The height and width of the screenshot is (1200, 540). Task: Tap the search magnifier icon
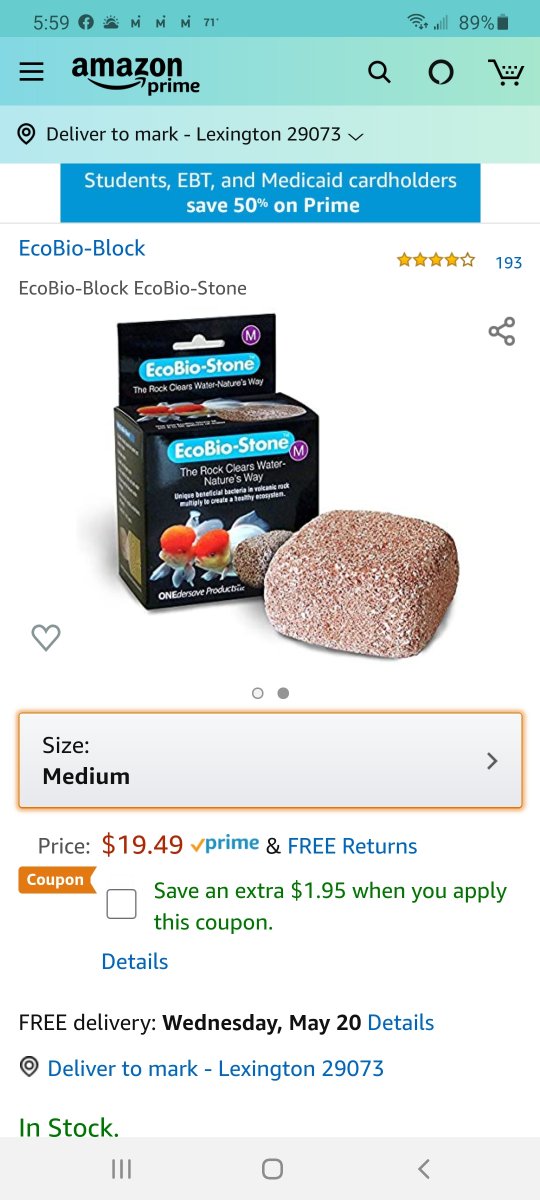379,72
